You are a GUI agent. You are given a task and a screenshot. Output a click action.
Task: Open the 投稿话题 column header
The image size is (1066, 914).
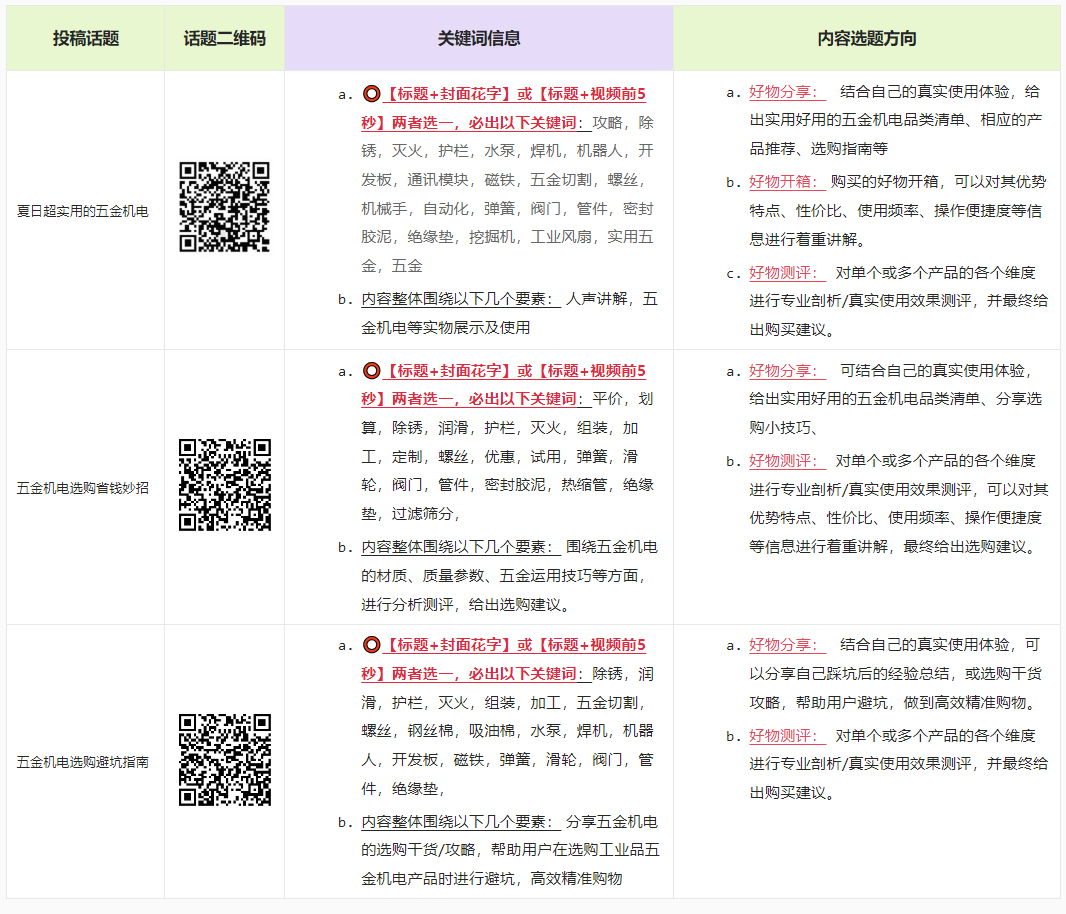pyautogui.click(x=85, y=38)
